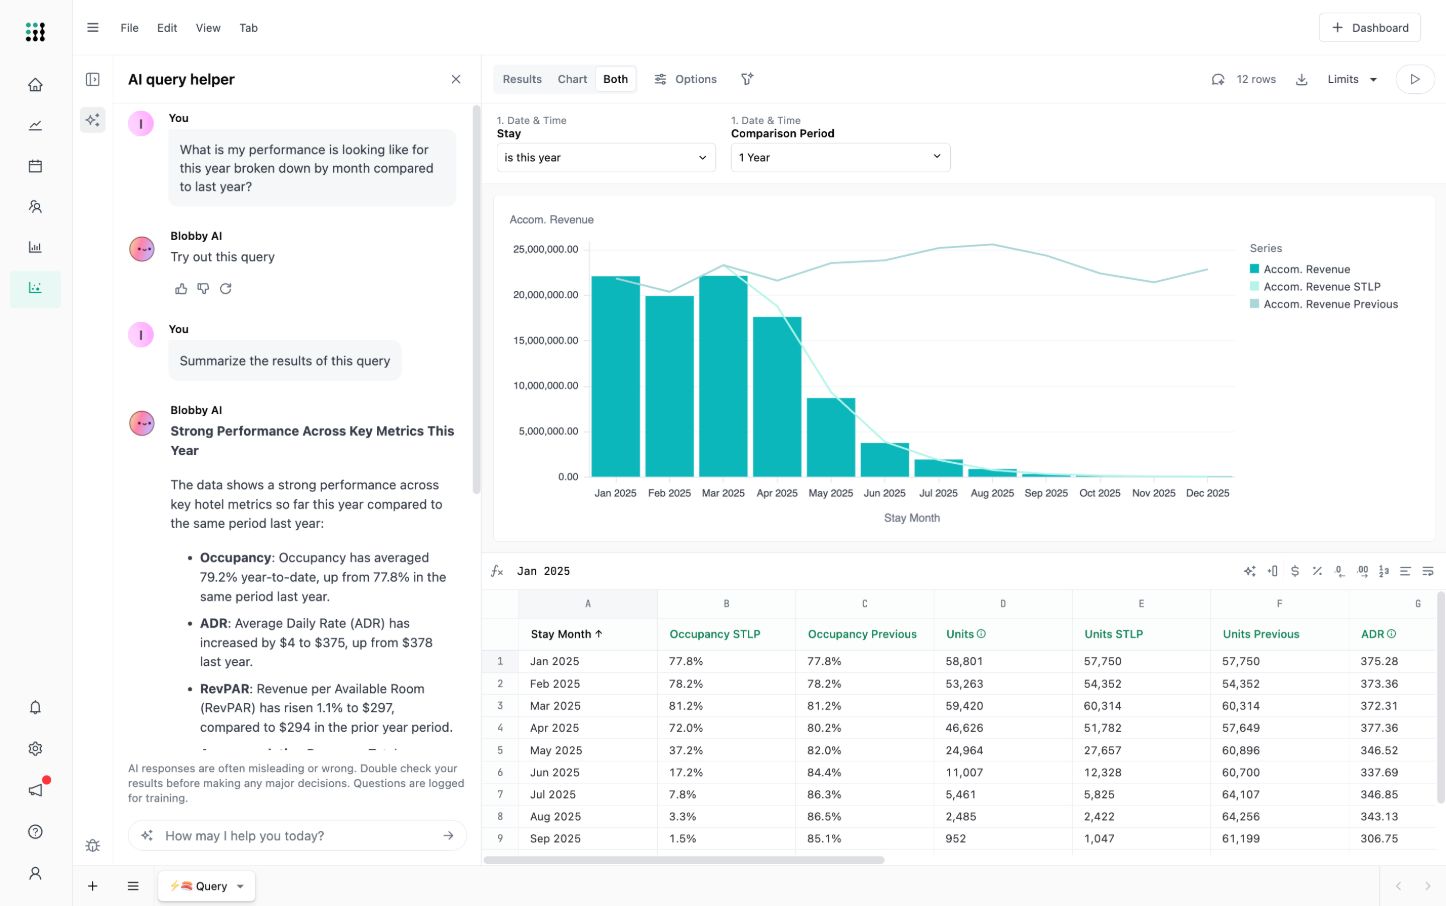This screenshot has width=1446, height=906.
Task: Click the currency format dollar icon
Action: pyautogui.click(x=1295, y=571)
